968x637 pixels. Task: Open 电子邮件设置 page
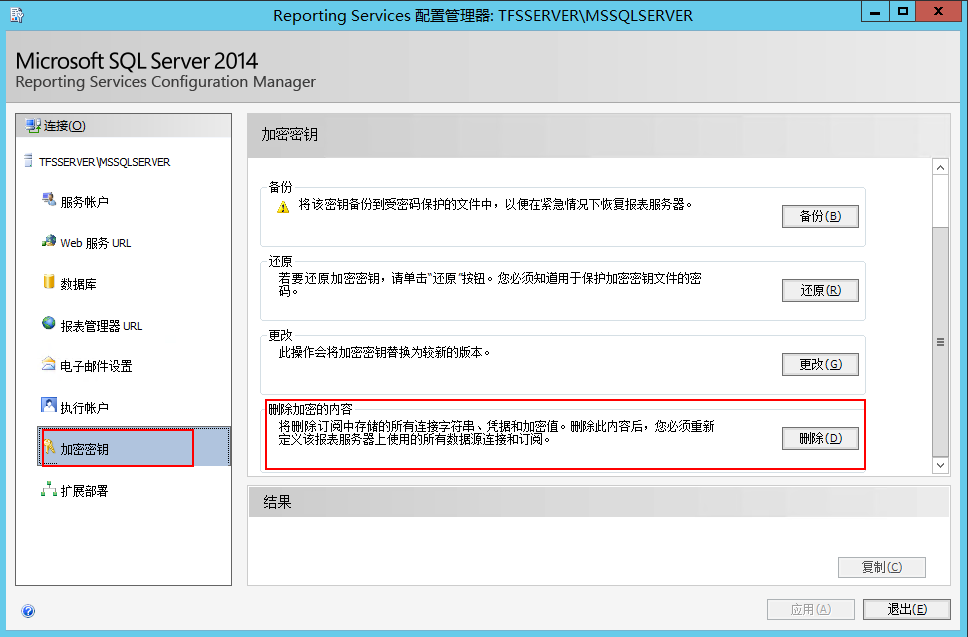pos(96,366)
